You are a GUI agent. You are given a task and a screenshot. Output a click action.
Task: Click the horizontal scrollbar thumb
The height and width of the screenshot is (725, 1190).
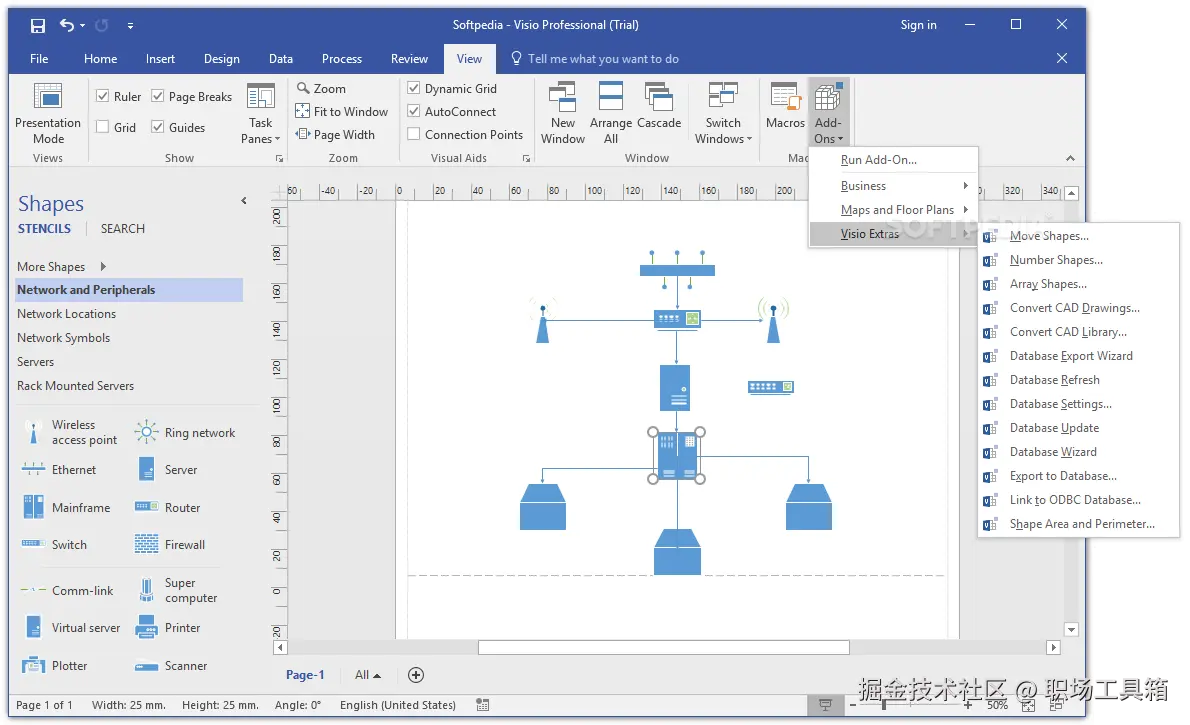click(x=663, y=648)
